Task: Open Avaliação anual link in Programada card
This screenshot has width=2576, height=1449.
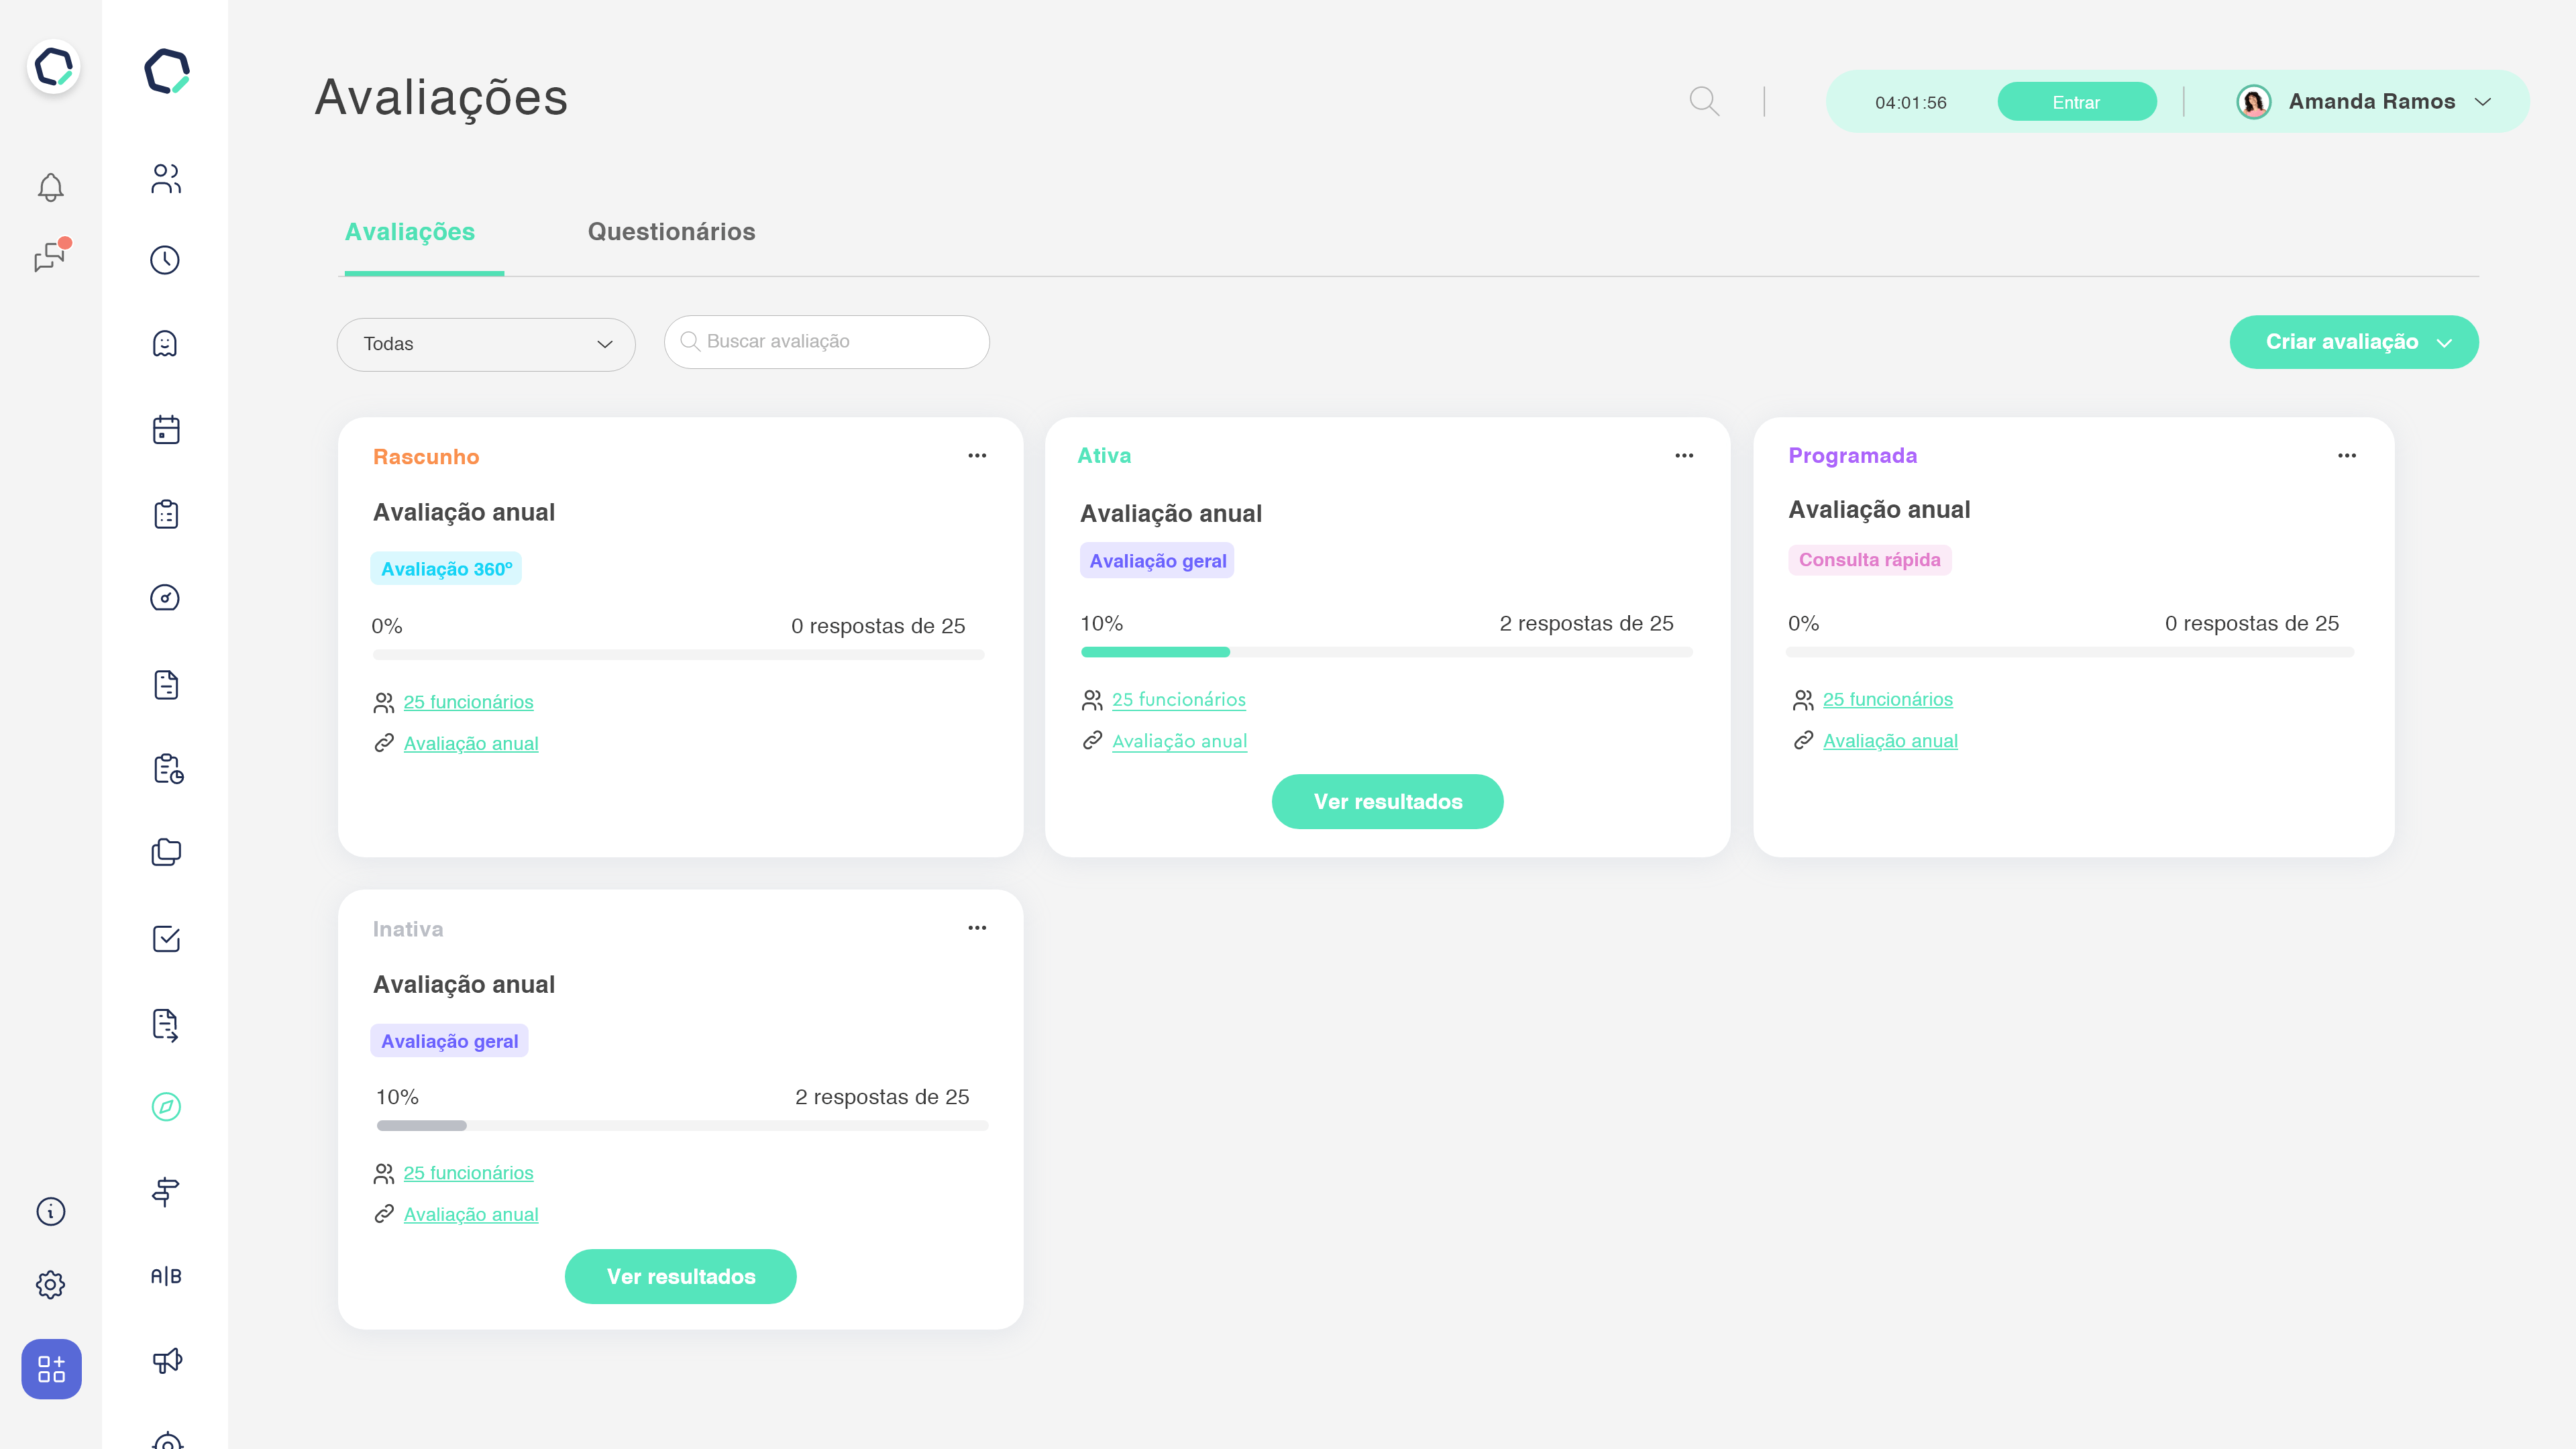Action: [x=1890, y=741]
